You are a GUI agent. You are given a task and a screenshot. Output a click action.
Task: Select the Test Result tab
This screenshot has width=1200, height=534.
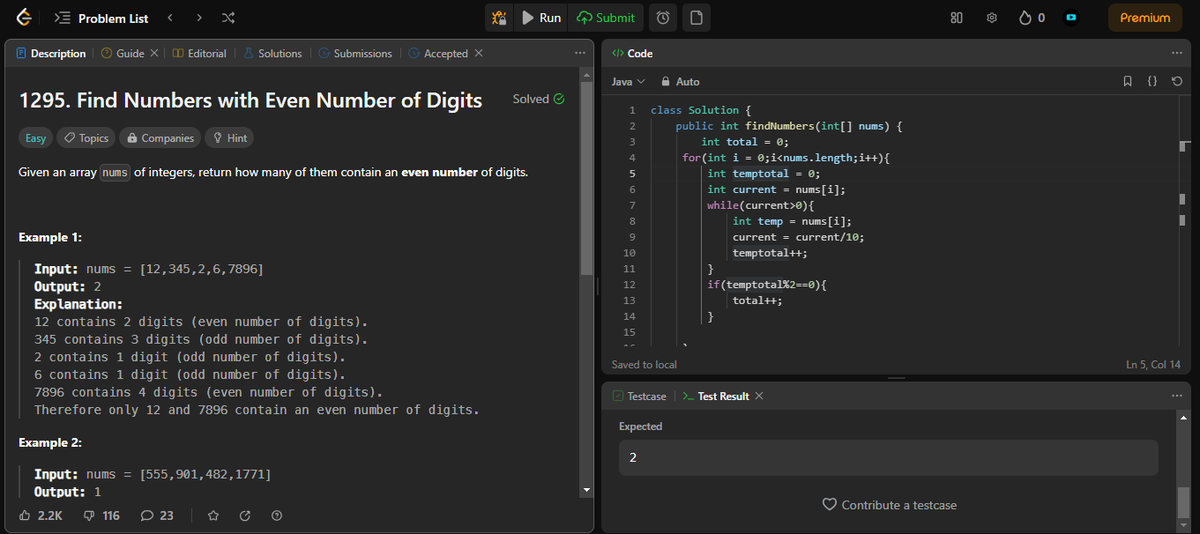pos(715,396)
